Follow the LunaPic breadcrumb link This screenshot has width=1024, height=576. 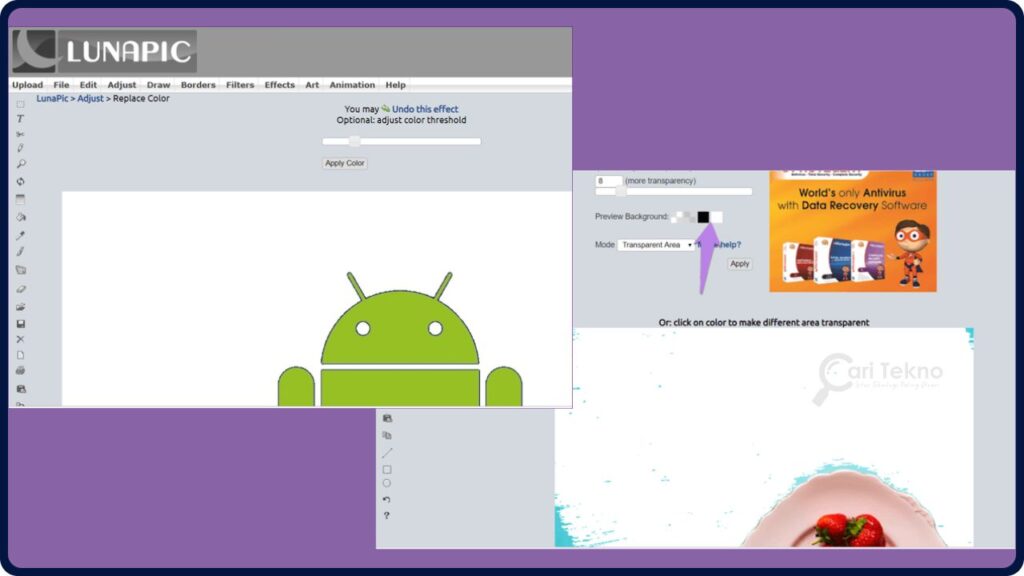coord(52,99)
